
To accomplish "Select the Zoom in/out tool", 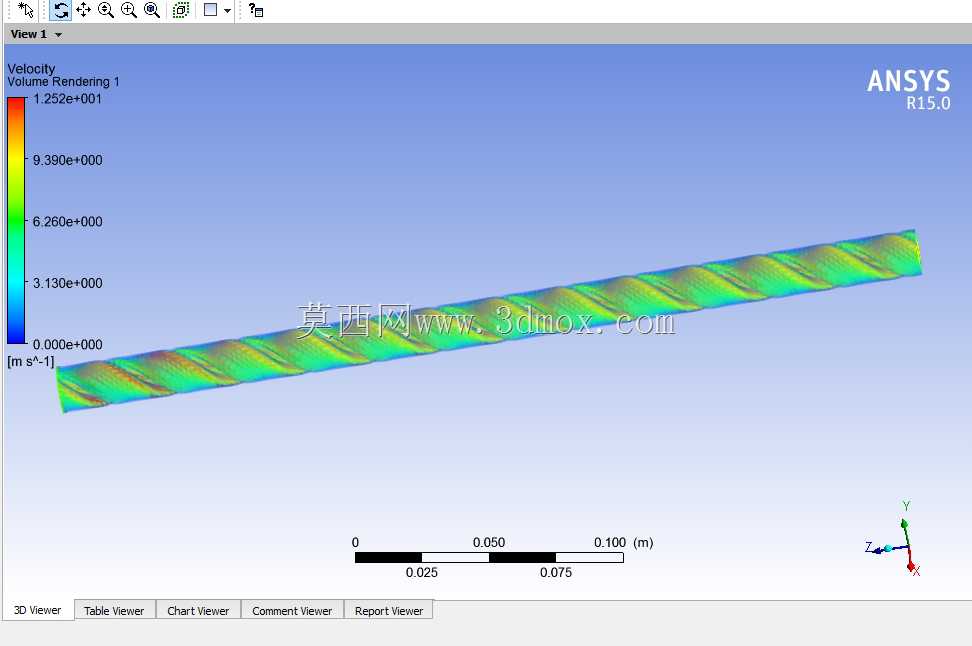I will [x=106, y=10].
